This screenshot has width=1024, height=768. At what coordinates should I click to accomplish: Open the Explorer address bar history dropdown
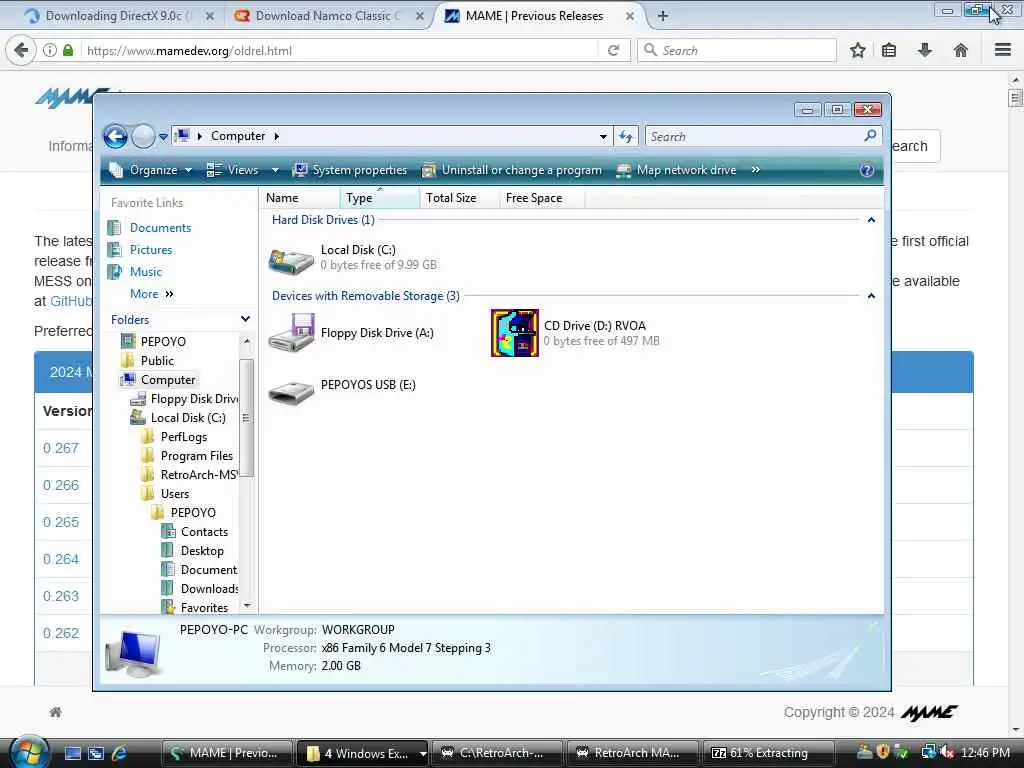(603, 136)
